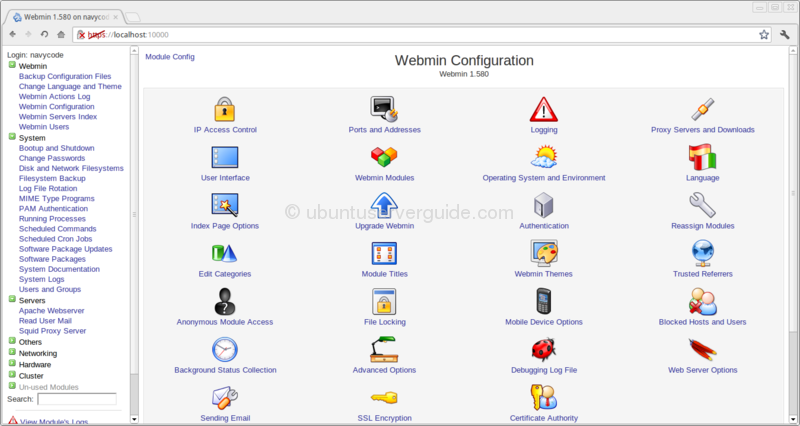Open the Reassign Modules wrench icon
Viewport: 800px width, 426px height.
702,205
